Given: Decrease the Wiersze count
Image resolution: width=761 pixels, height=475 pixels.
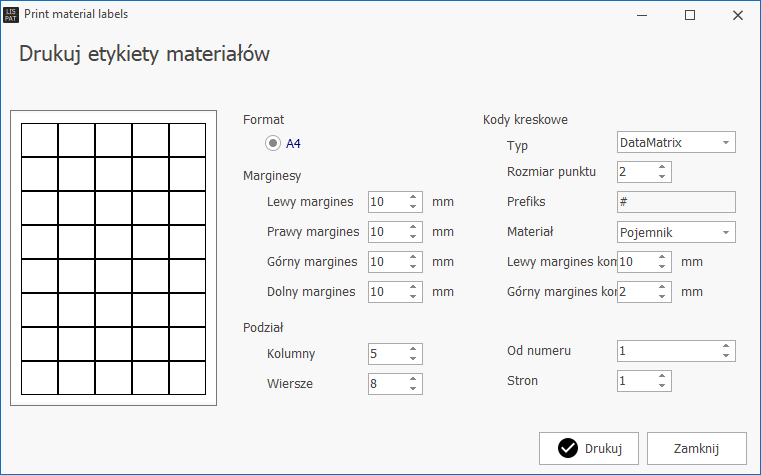Looking at the screenshot, I should 414,389.
